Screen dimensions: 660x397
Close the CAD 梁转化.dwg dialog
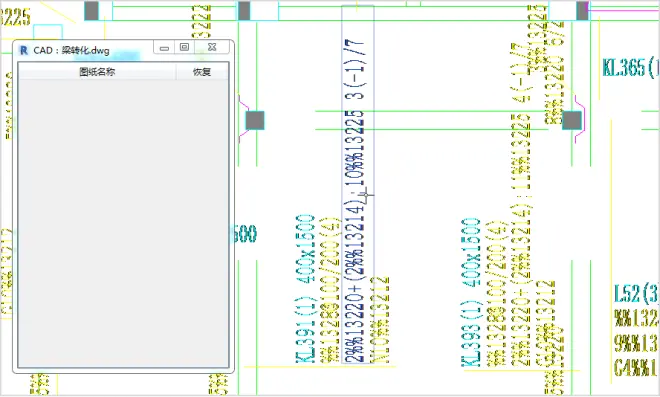pyautogui.click(x=212, y=47)
